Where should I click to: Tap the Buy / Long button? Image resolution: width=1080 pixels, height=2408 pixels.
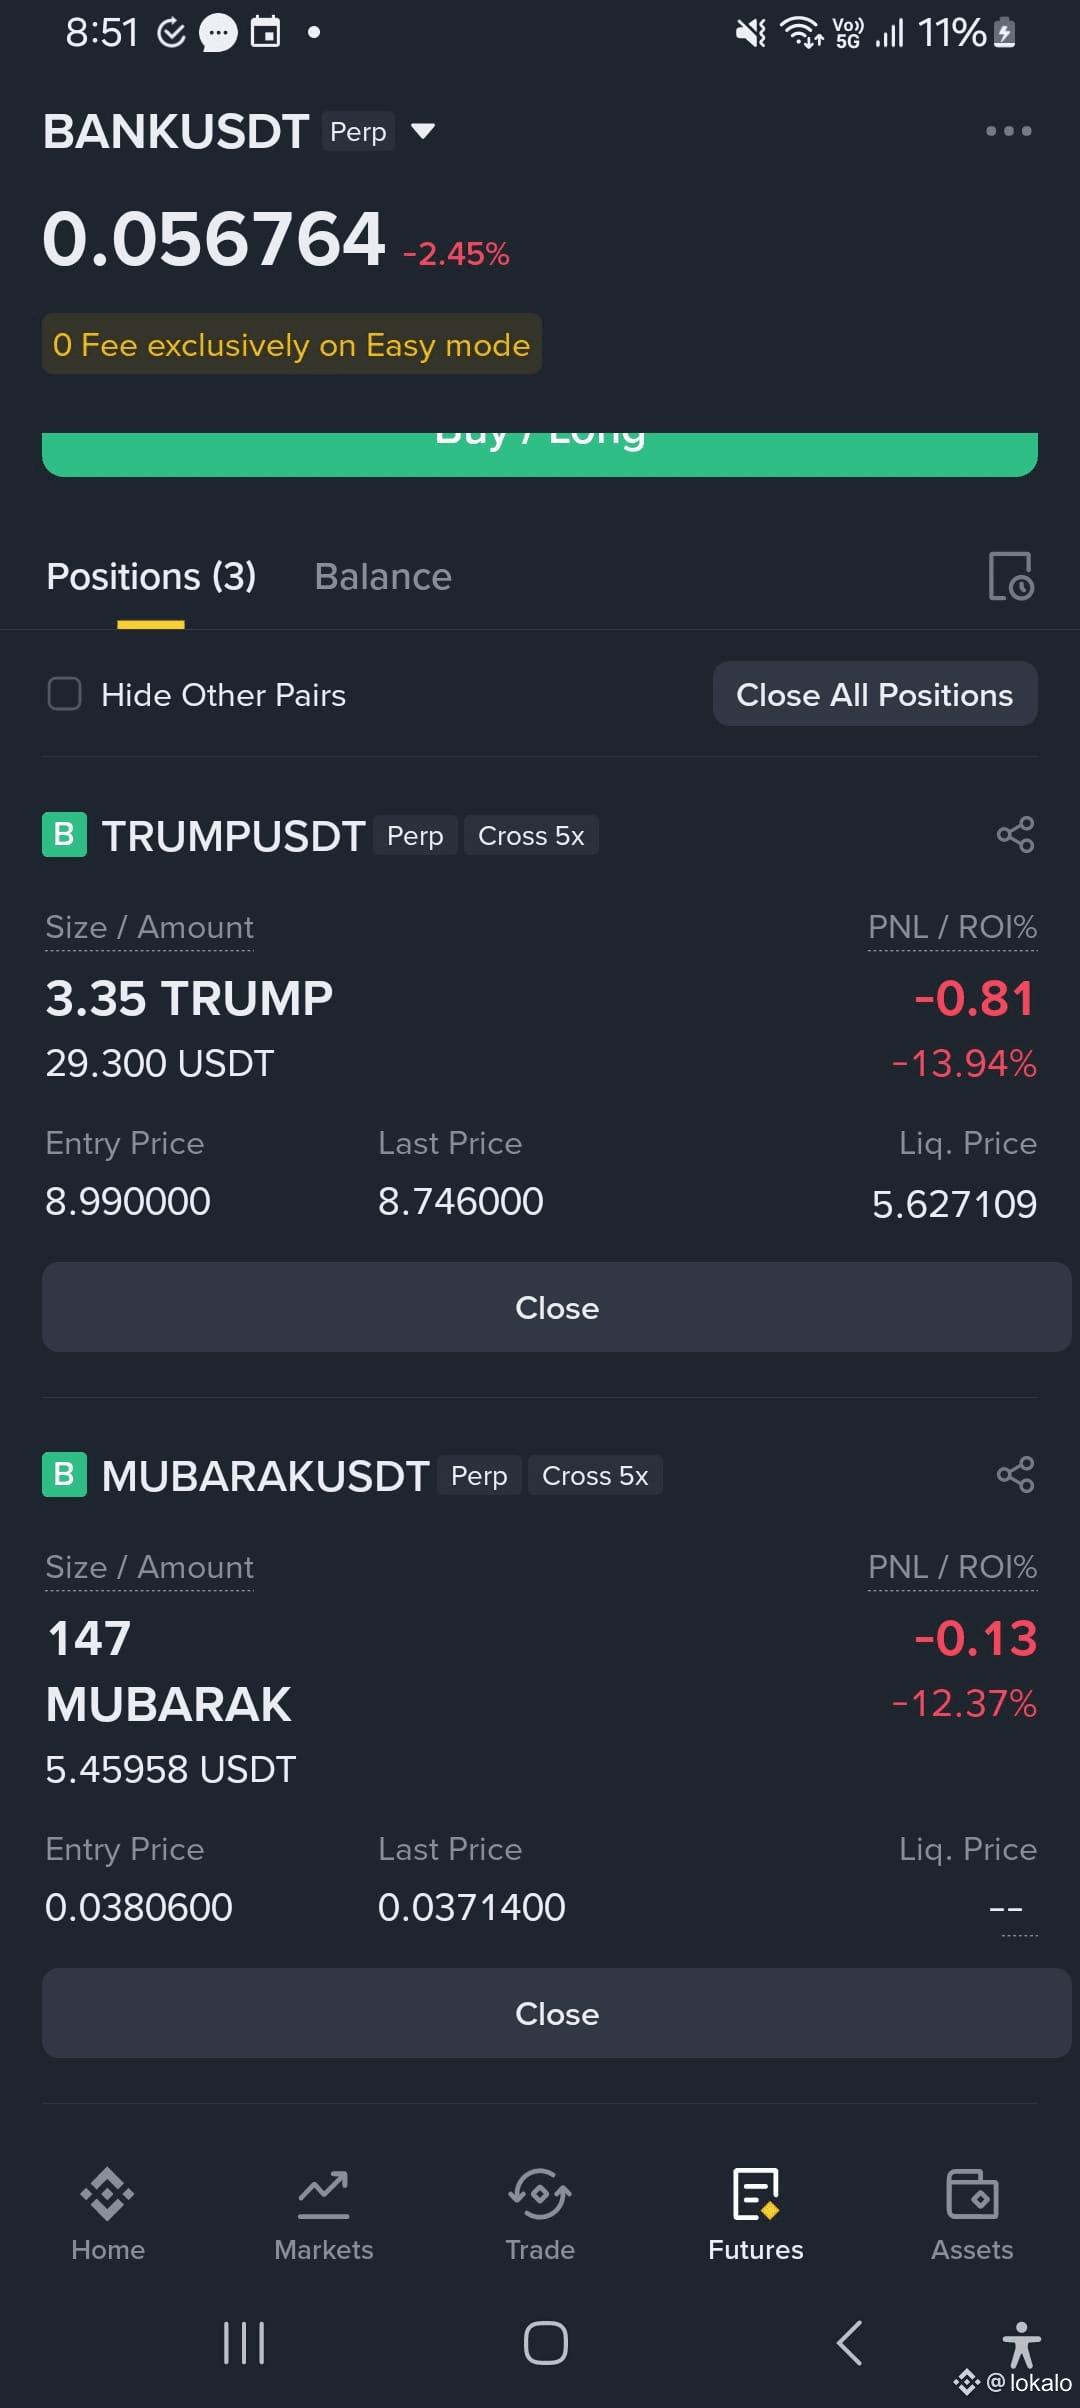[x=540, y=454]
